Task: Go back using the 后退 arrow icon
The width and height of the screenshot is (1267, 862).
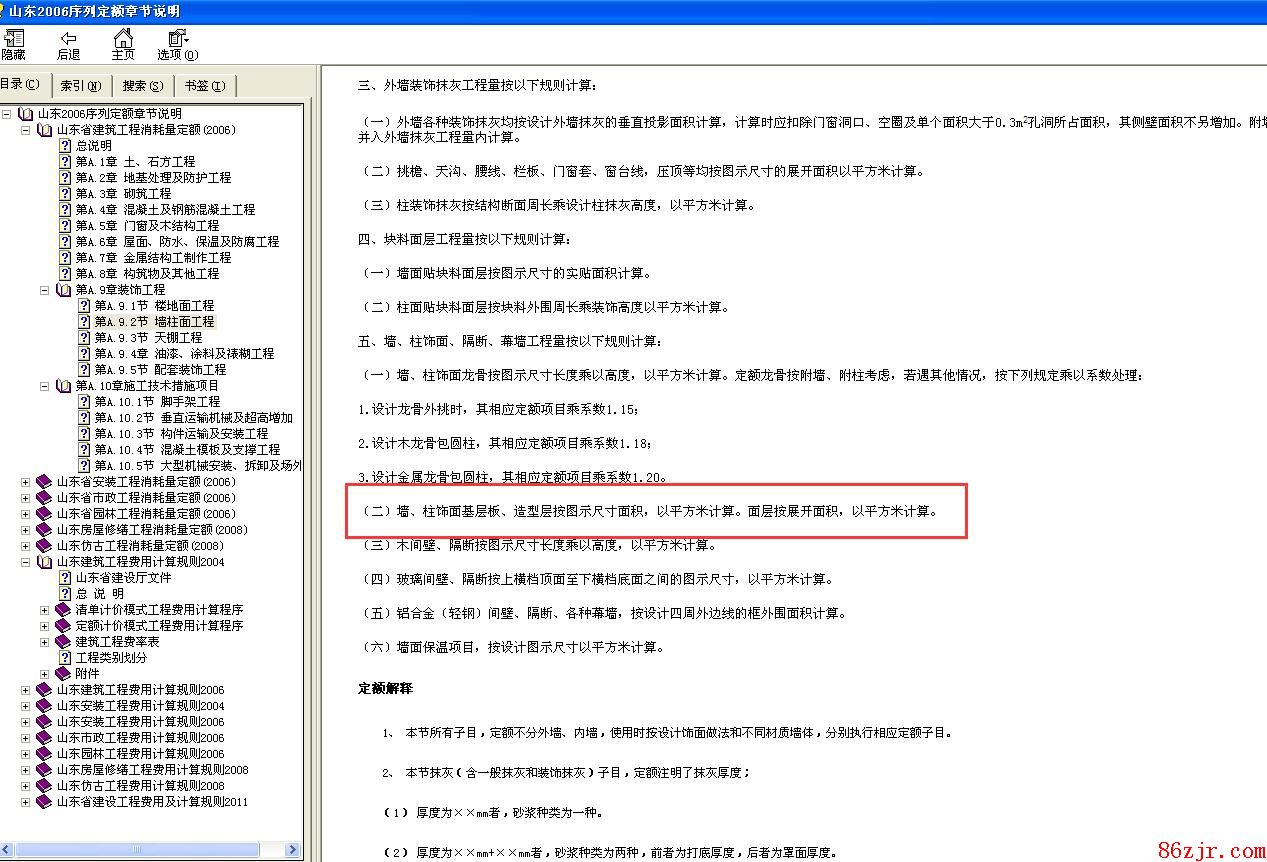Action: click(68, 40)
